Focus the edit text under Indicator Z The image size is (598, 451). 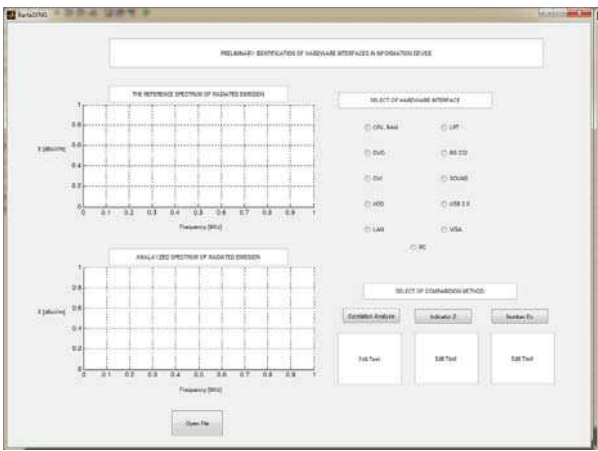point(446,359)
